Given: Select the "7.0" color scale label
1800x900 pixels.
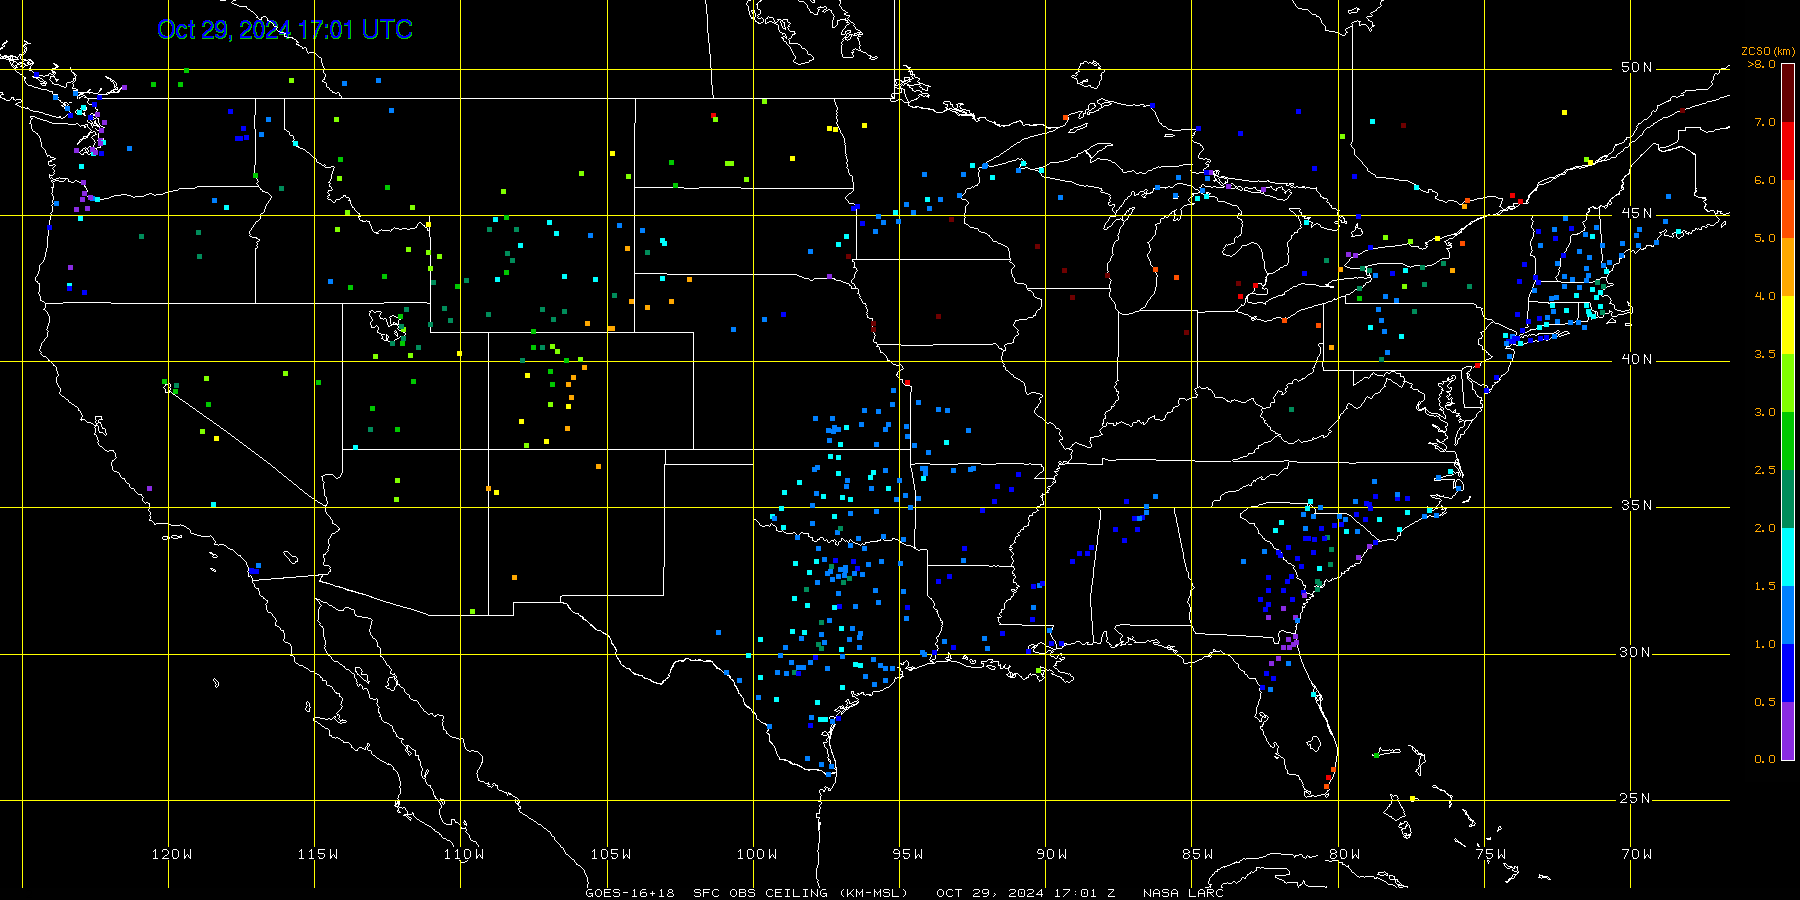Looking at the screenshot, I should tap(1765, 122).
